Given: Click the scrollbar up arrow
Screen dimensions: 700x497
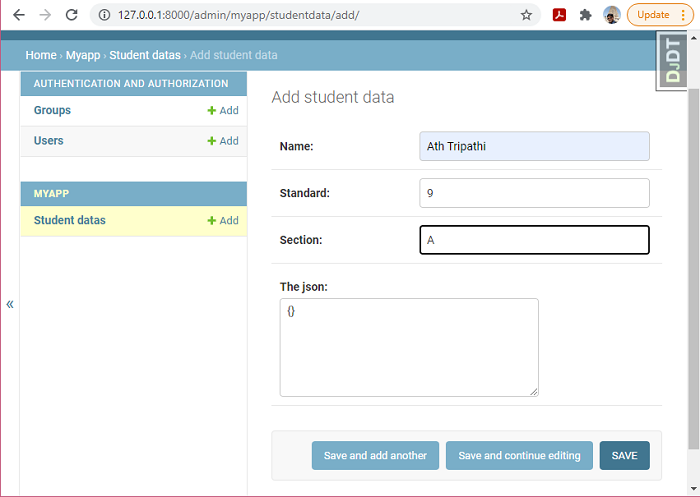Looking at the screenshot, I should 693,38.
